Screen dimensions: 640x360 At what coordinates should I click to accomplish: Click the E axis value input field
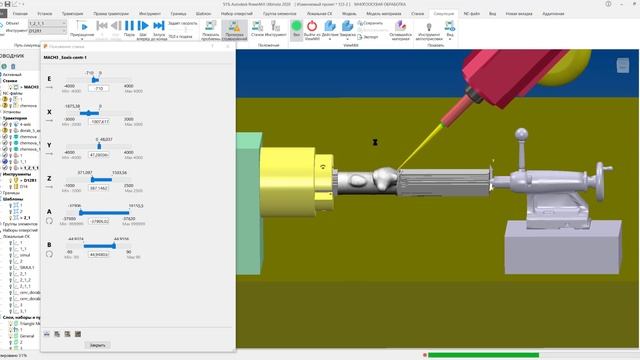(x=99, y=88)
